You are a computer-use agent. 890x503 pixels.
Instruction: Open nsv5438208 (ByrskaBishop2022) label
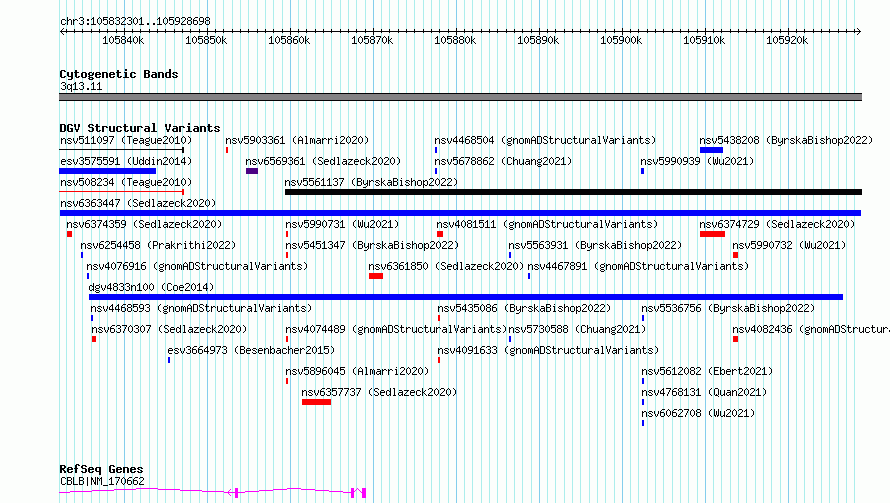tap(786, 140)
